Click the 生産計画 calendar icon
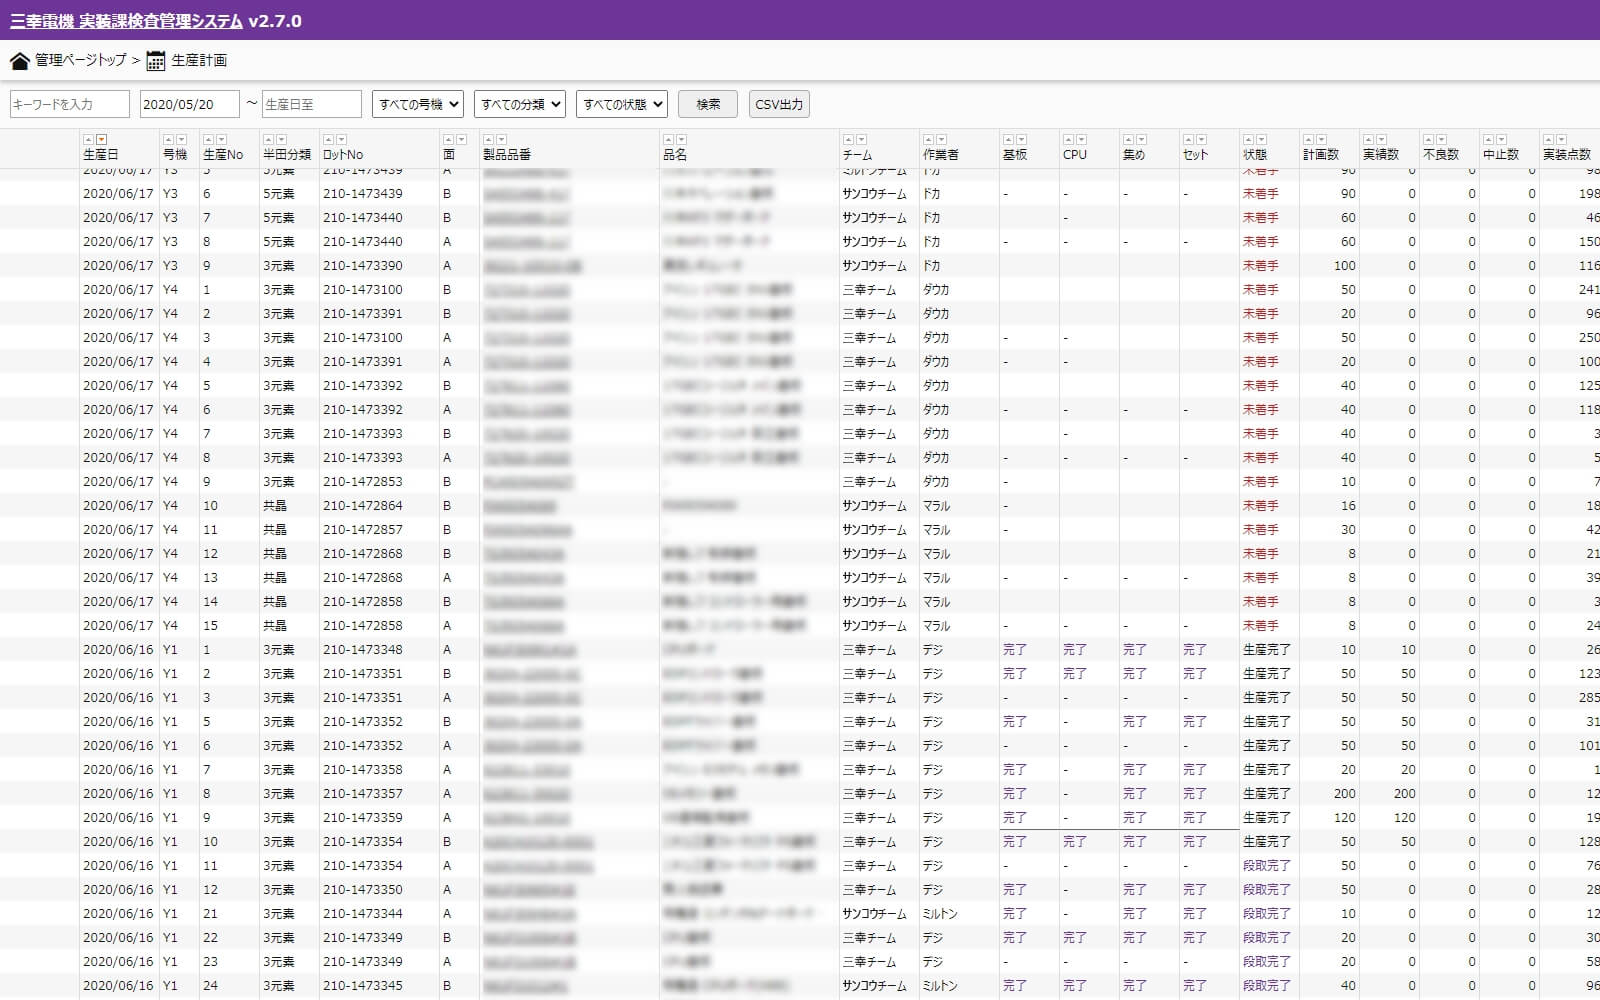 156,61
